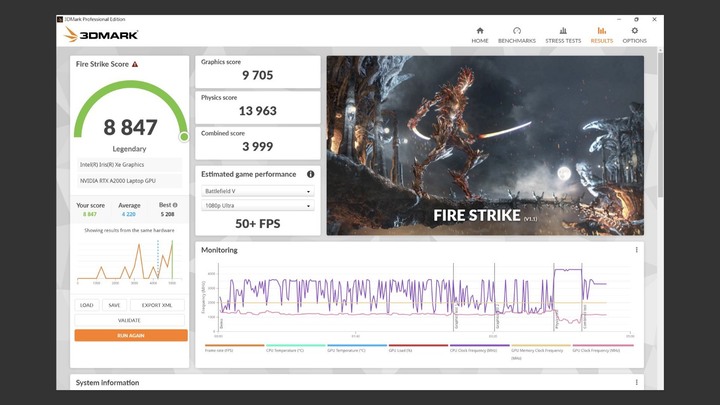
Task: Click the Best score 5 208
Action: pyautogui.click(x=167, y=214)
